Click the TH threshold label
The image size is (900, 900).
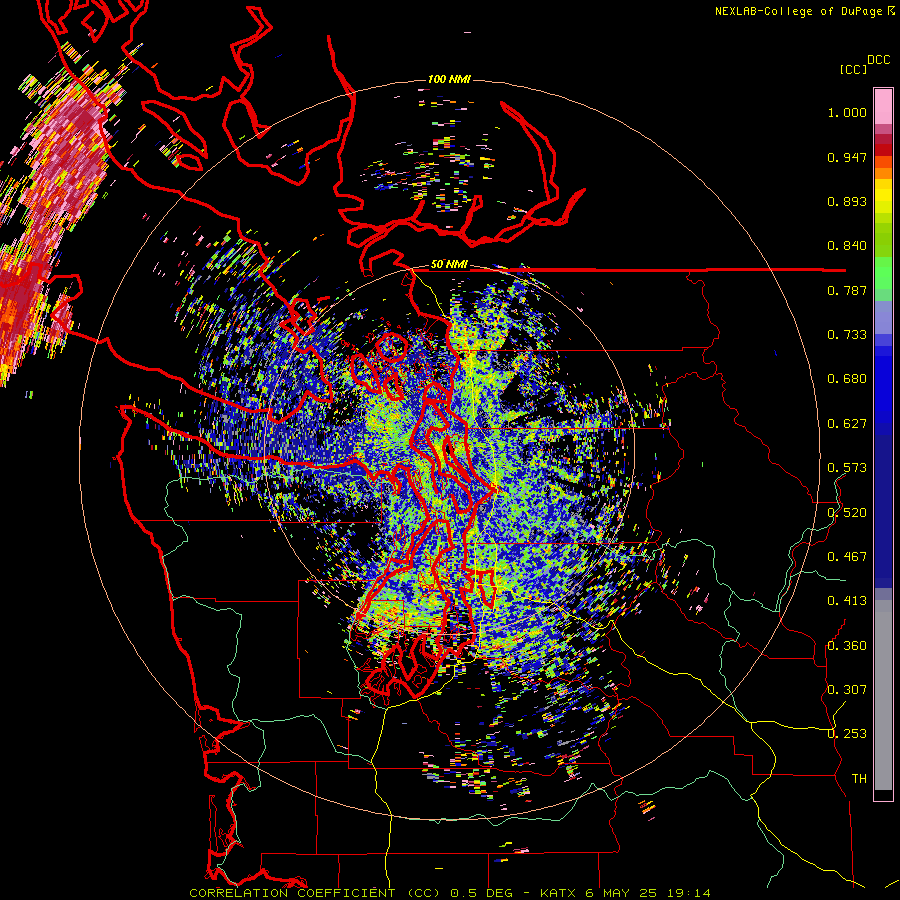pyautogui.click(x=859, y=779)
